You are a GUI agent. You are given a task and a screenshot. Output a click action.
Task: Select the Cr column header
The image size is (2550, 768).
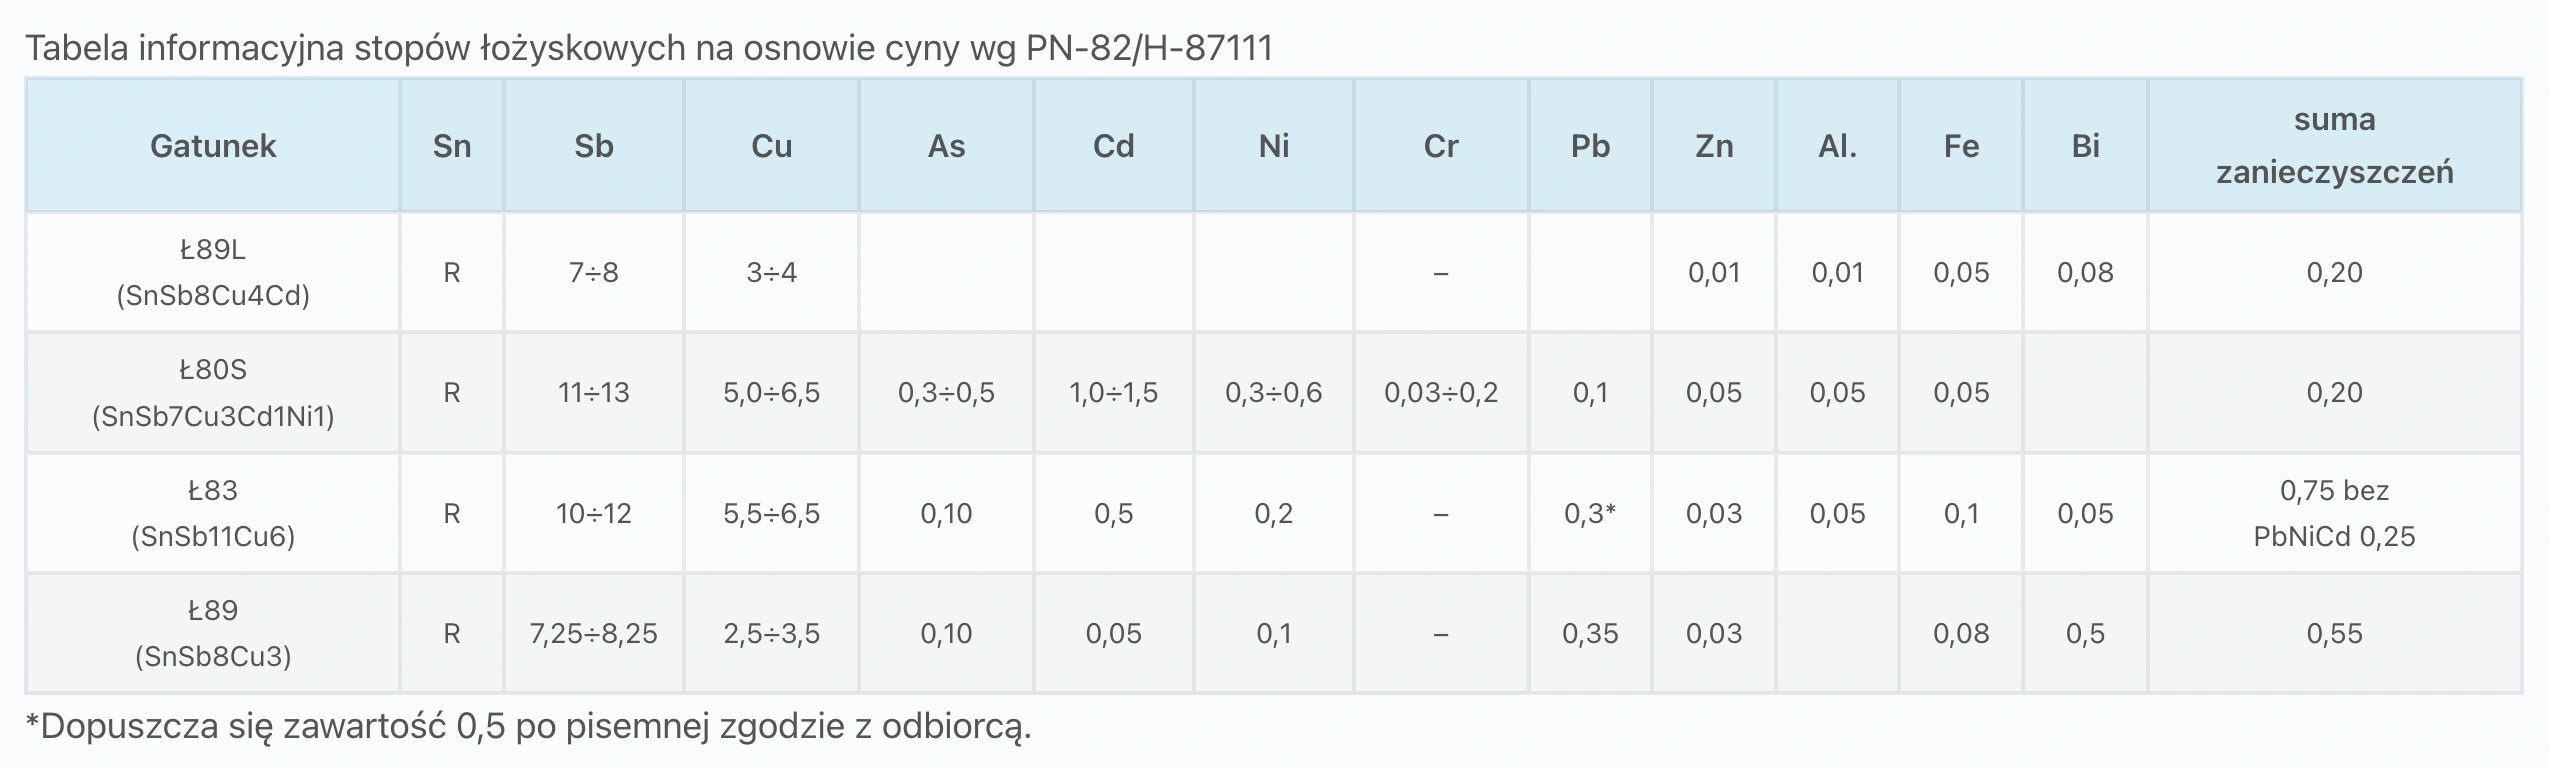(1440, 146)
